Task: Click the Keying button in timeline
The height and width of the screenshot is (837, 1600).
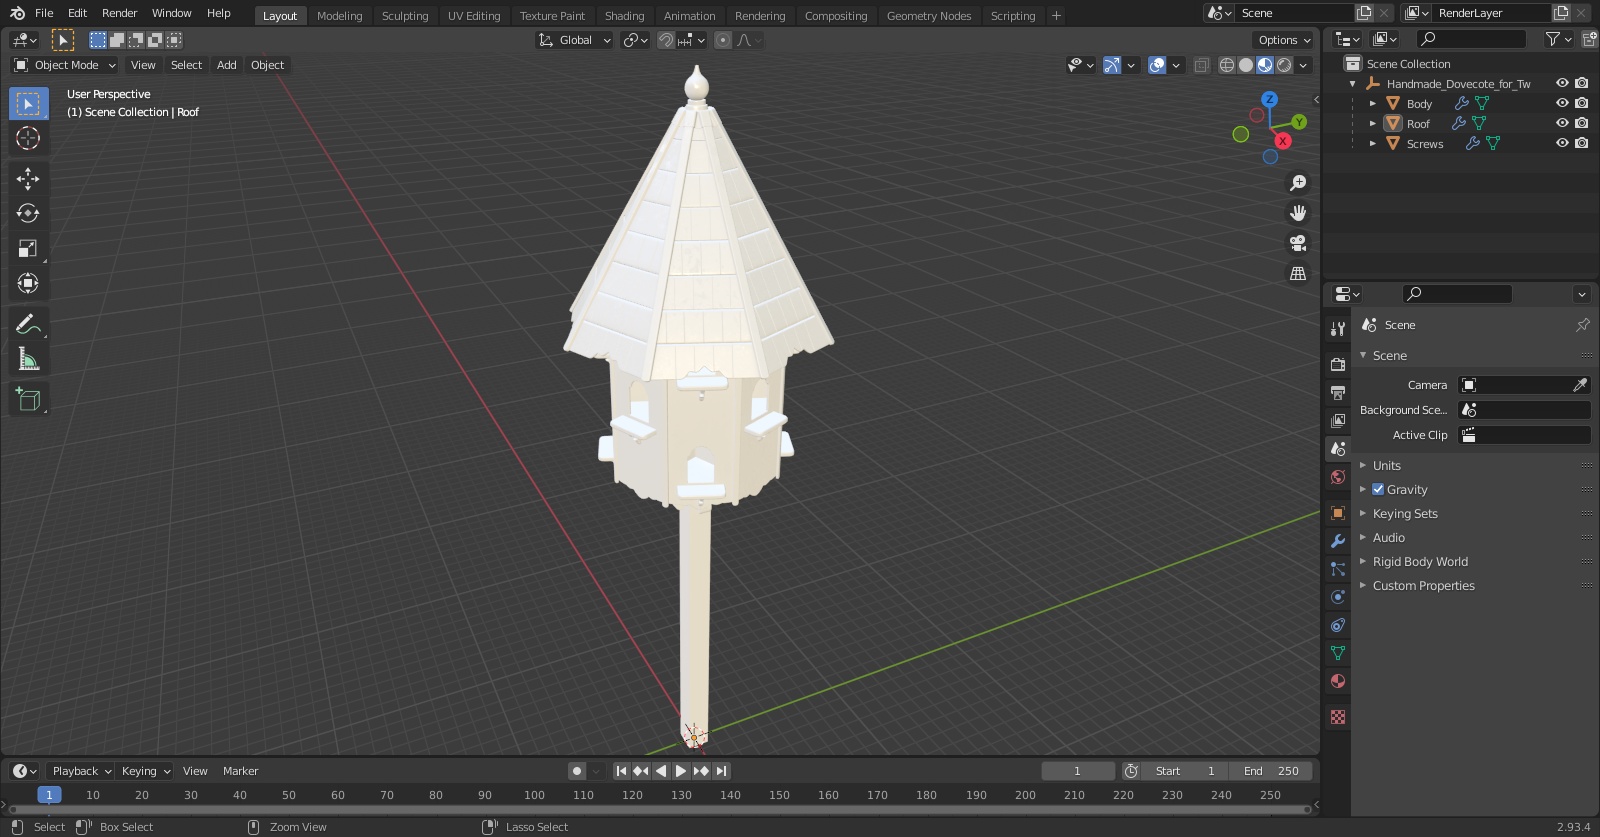Action: 145,771
